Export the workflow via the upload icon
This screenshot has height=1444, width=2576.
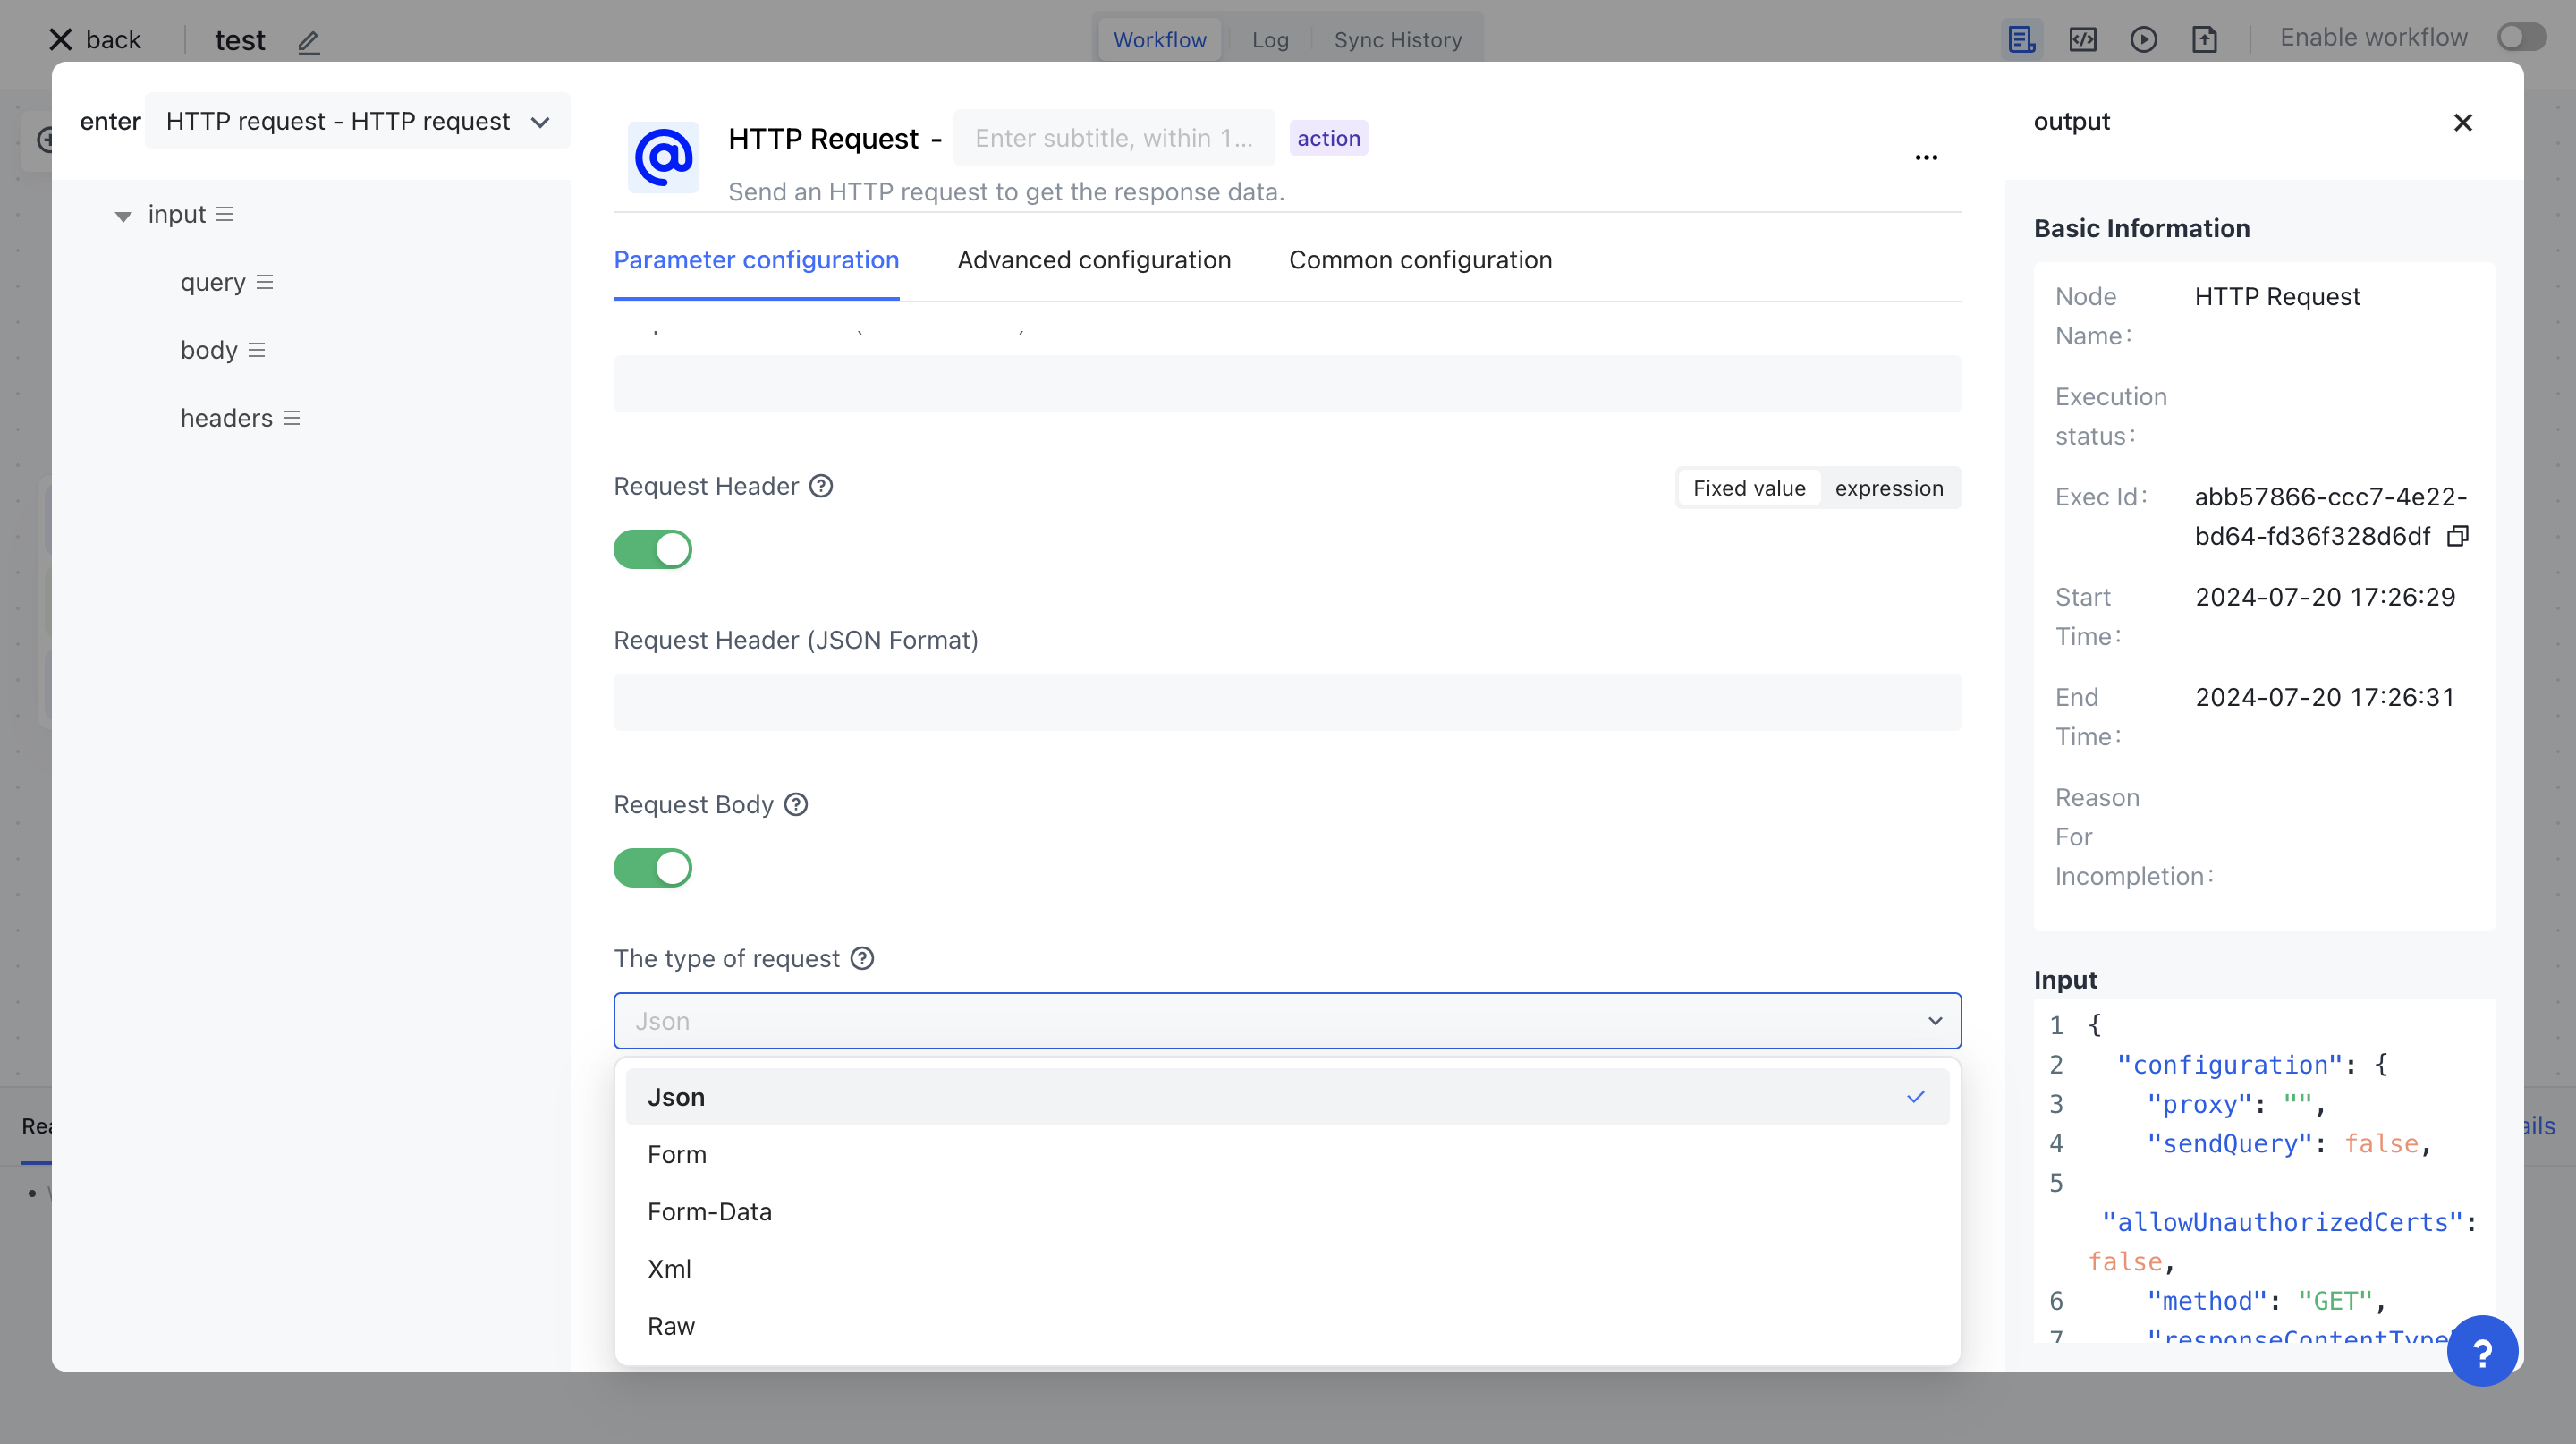click(2205, 39)
